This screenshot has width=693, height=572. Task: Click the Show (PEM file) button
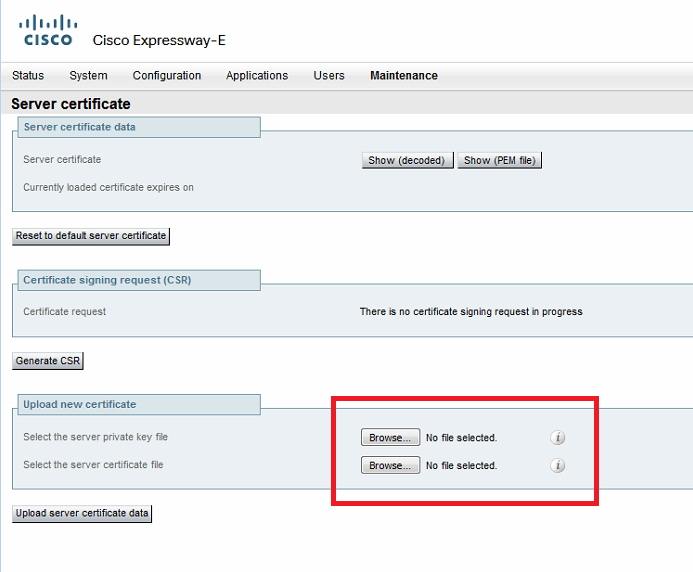pyautogui.click(x=499, y=160)
